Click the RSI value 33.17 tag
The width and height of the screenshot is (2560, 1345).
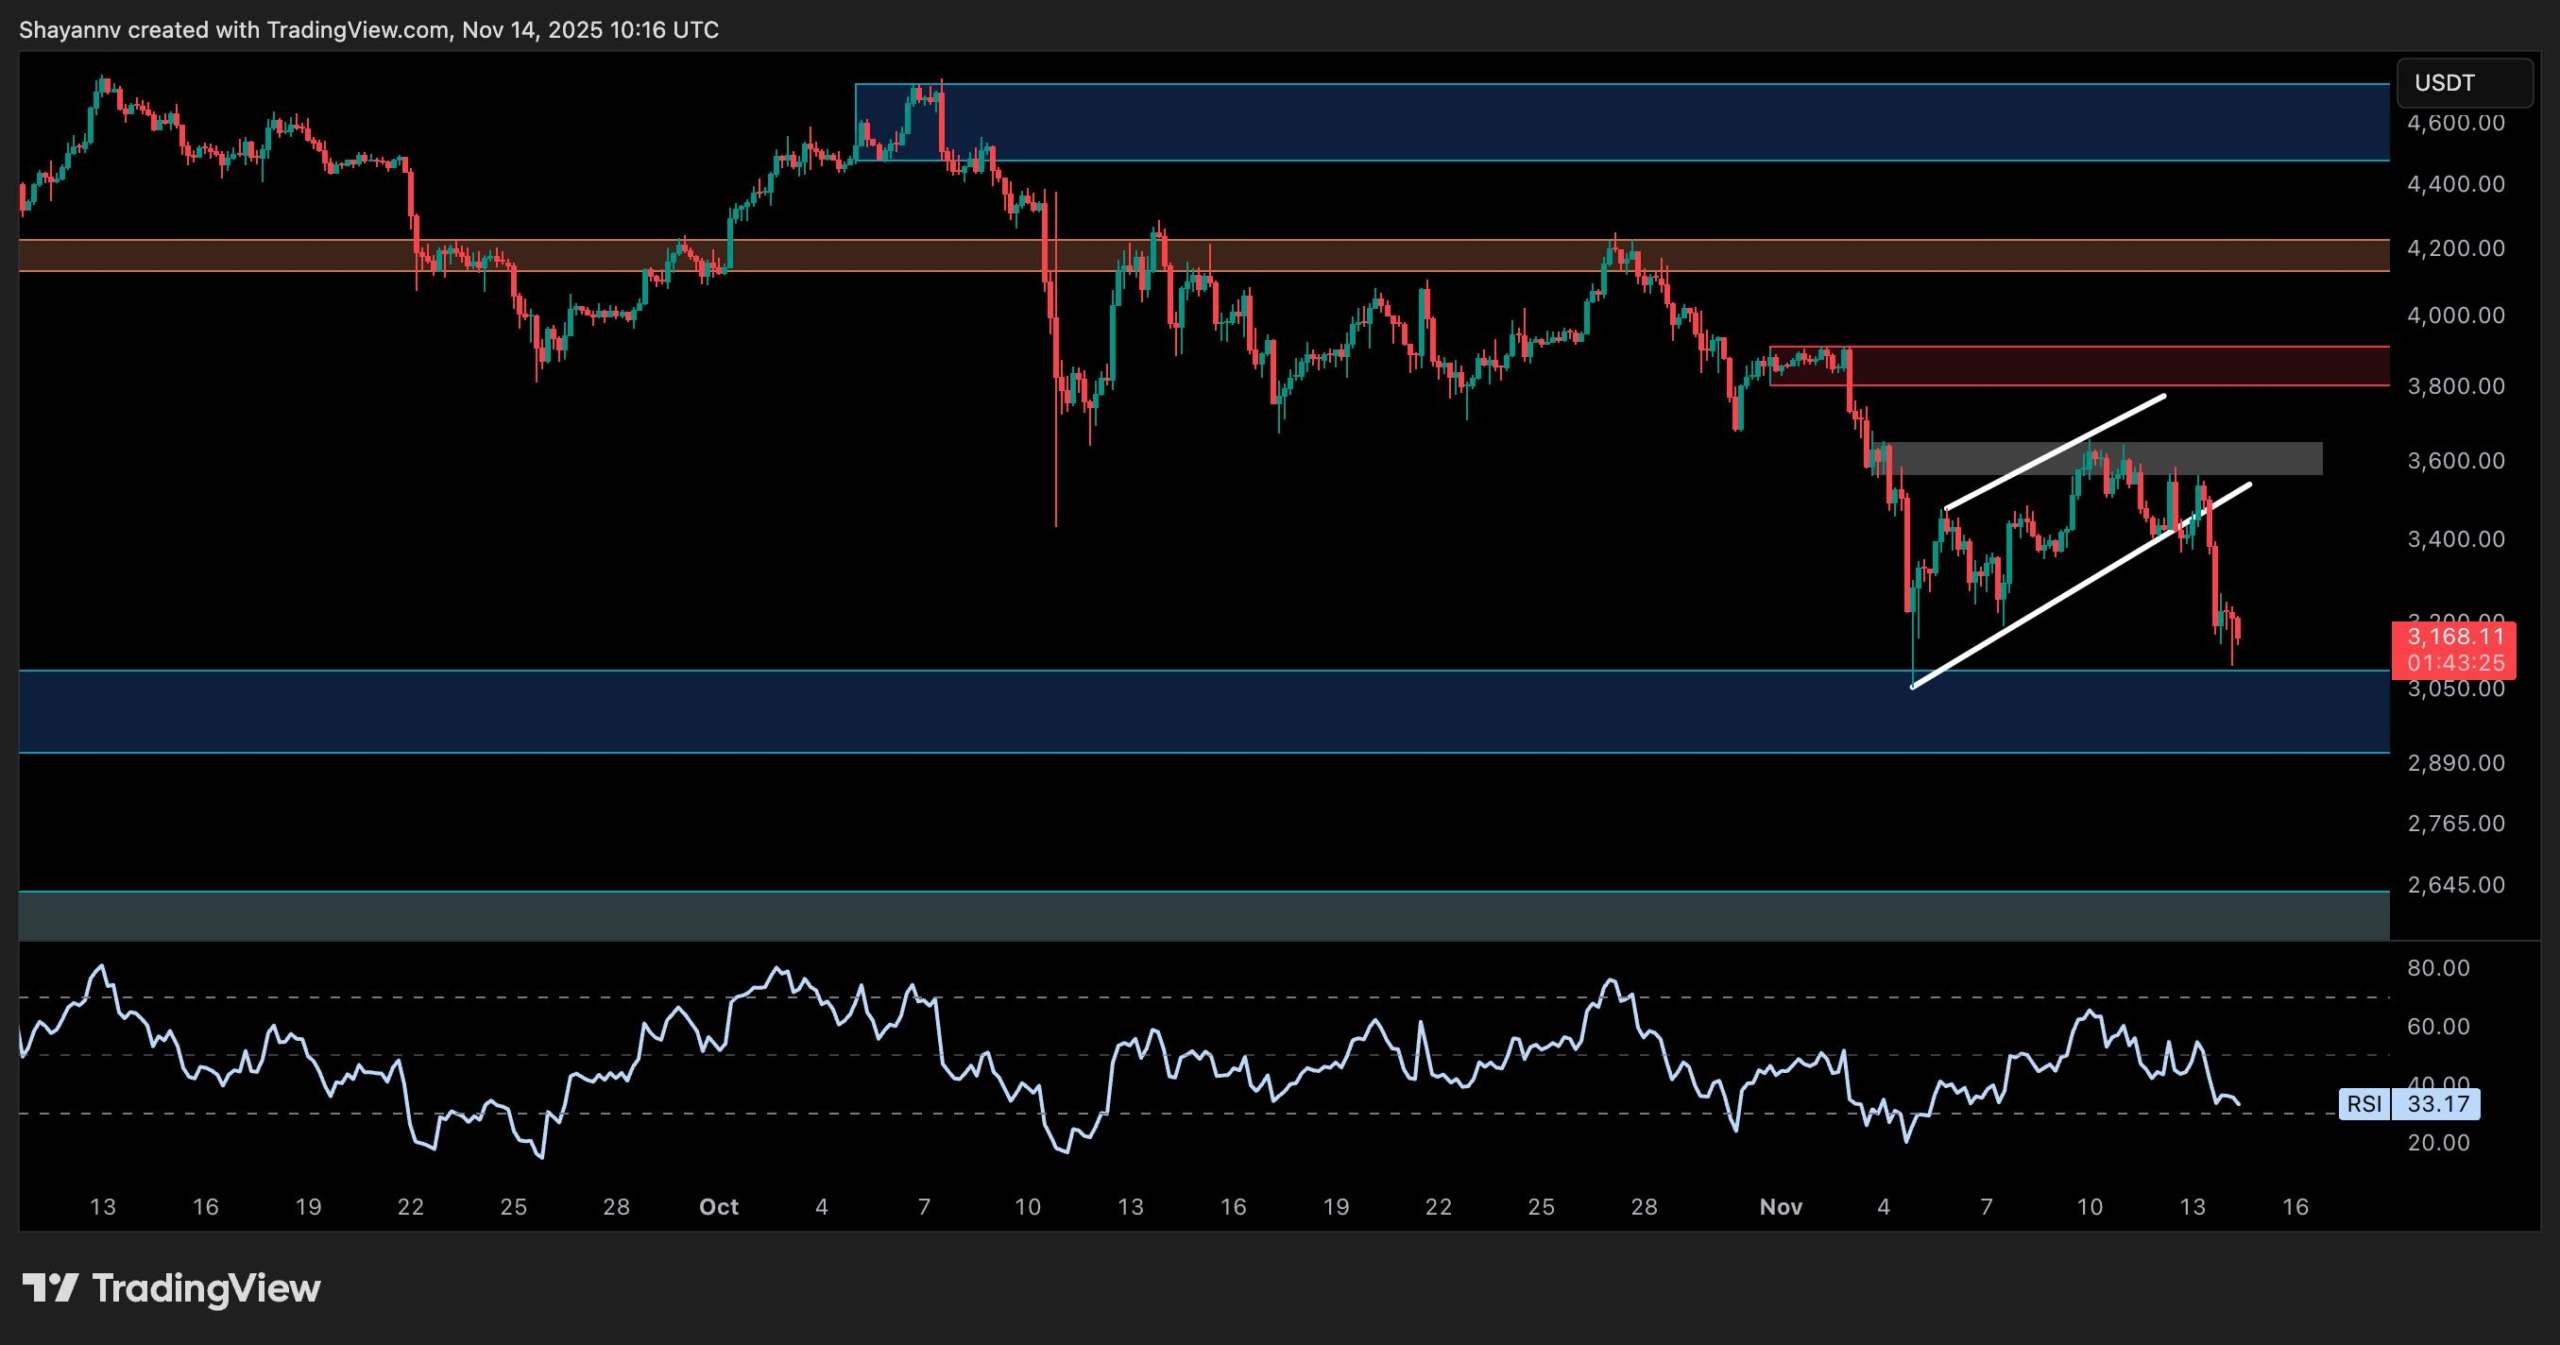click(2437, 1104)
